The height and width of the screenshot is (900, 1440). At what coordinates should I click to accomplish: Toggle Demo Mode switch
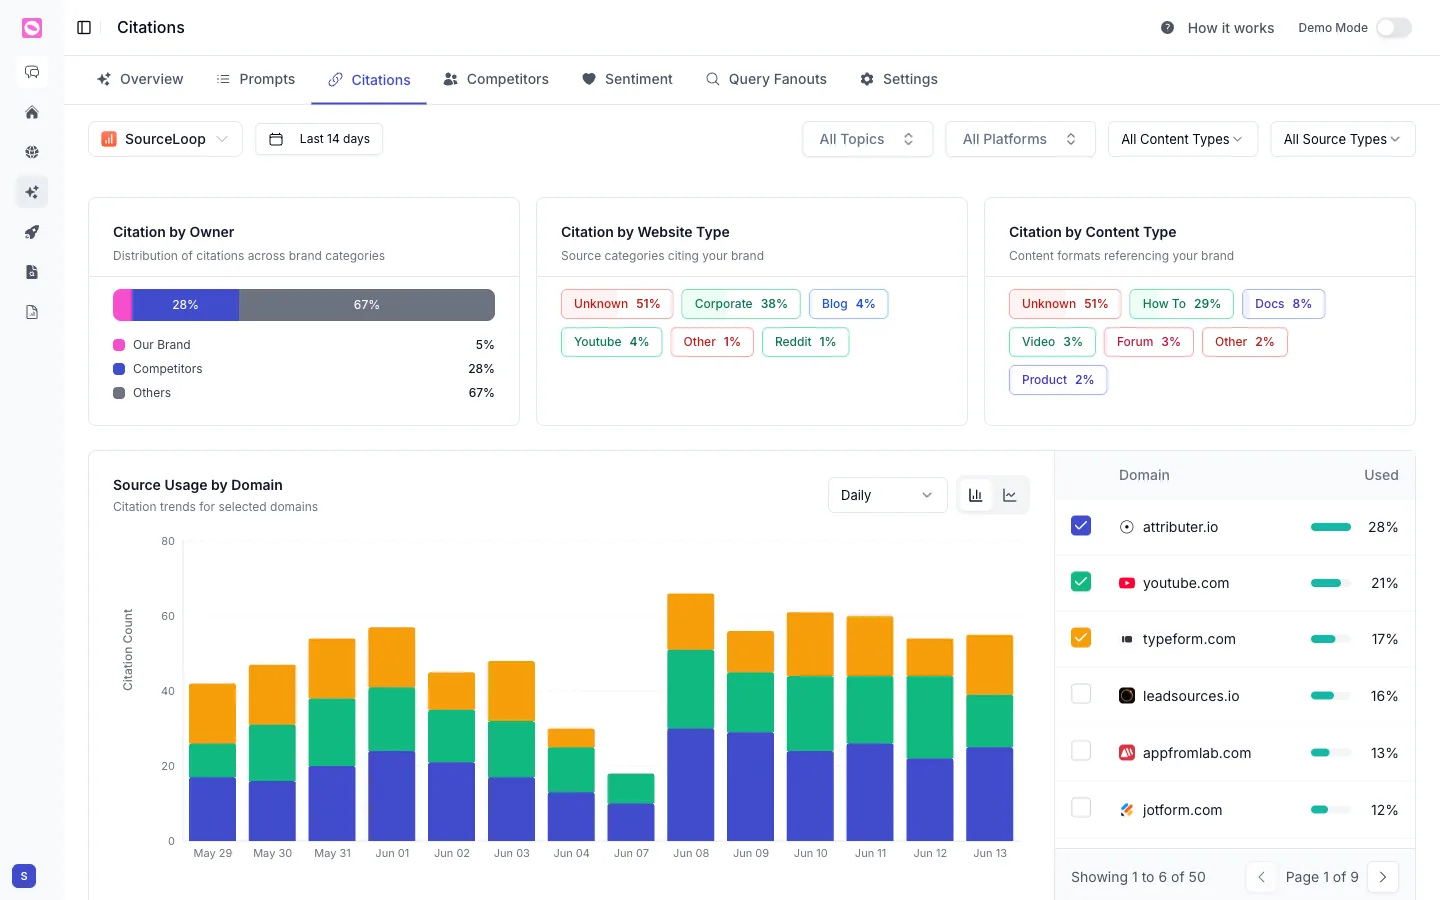(1394, 28)
